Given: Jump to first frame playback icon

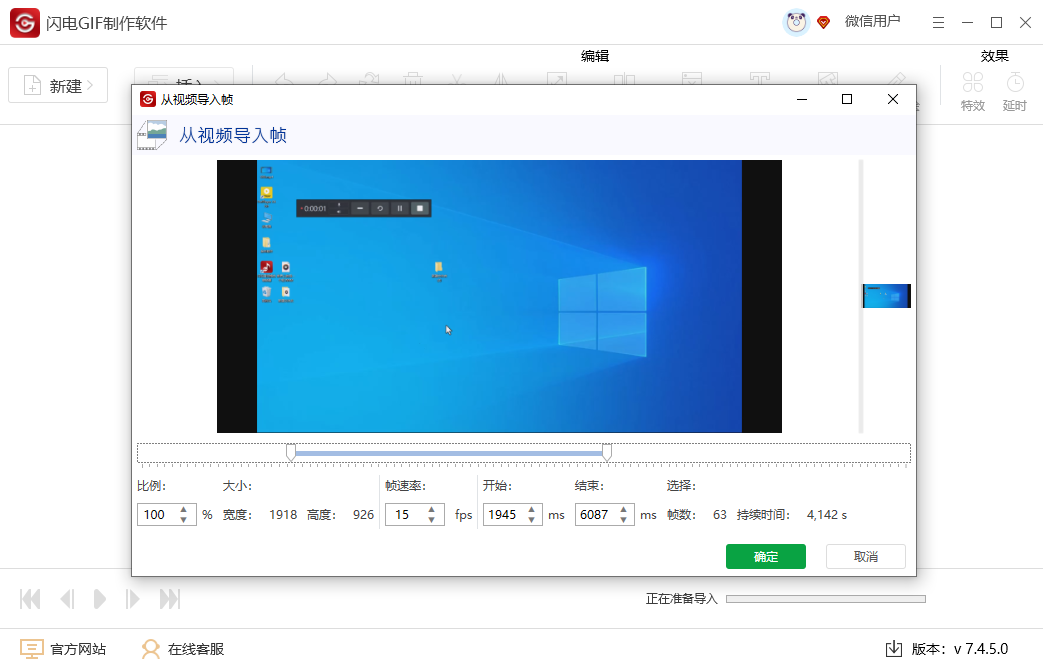Looking at the screenshot, I should 31,599.
